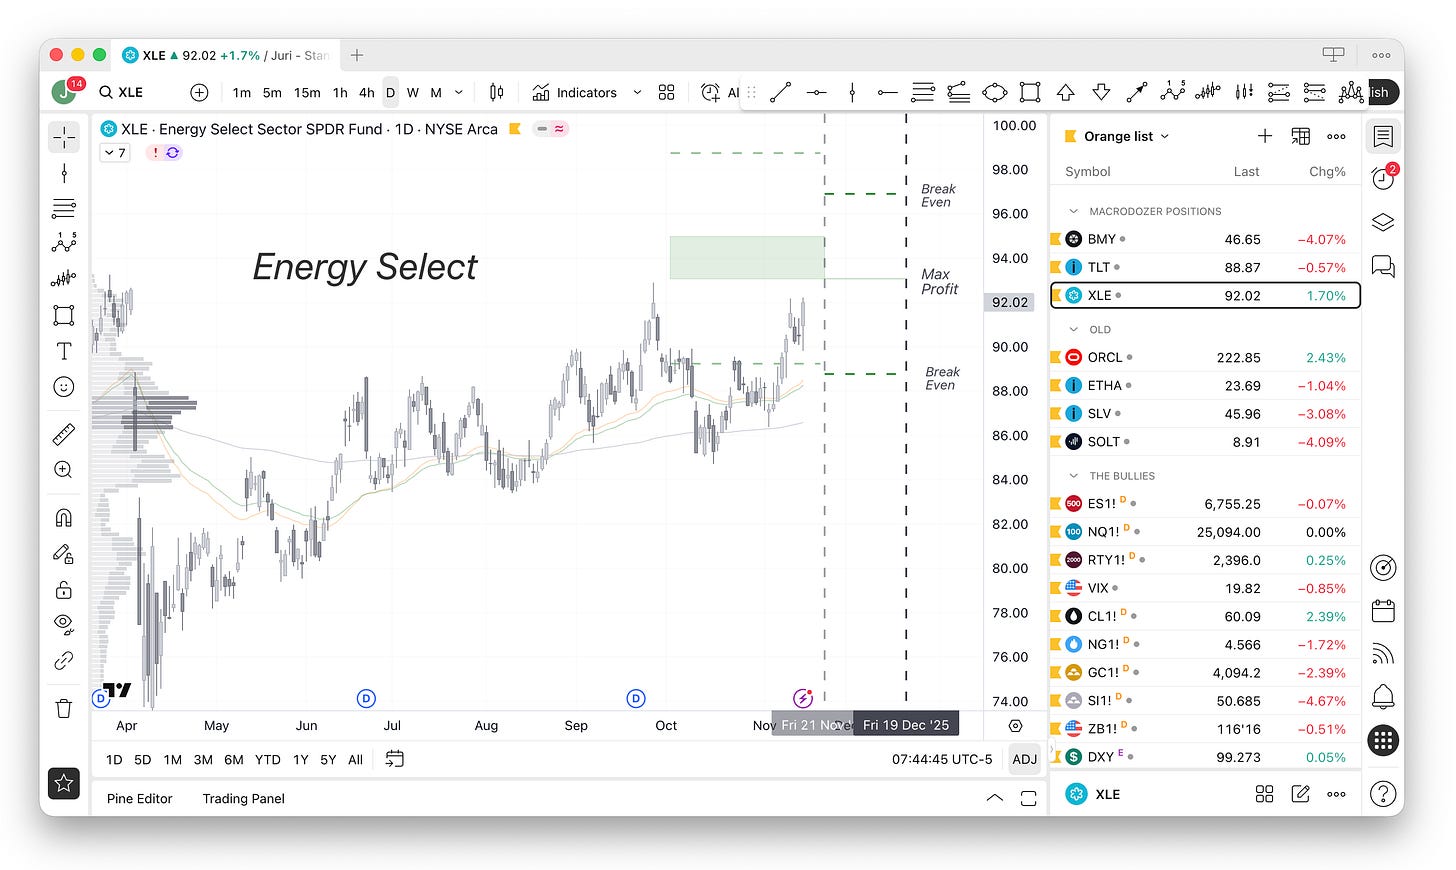Open the Indicators dialog
This screenshot has width=1456, height=870.
575,92
